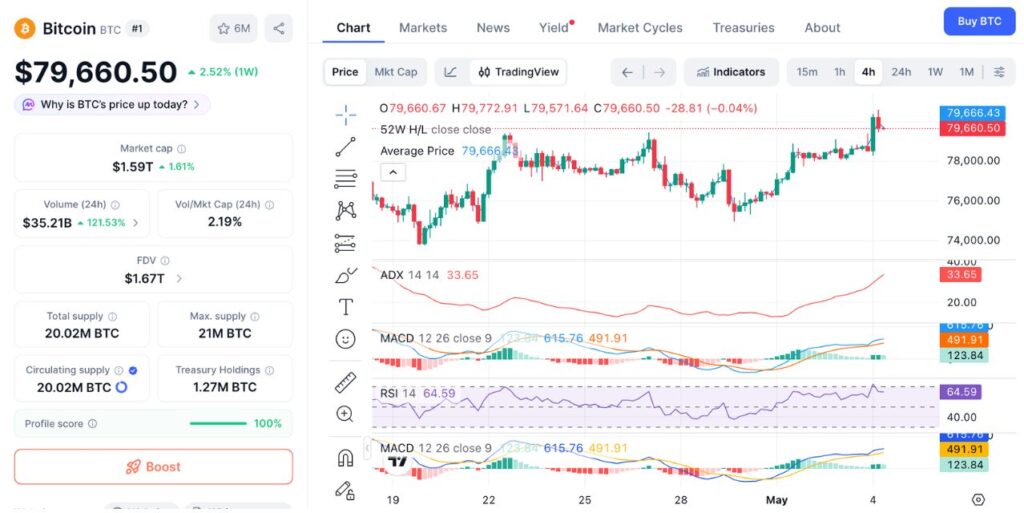Click Profile score info icon
Viewport: 1024px width, 513px height.
pos(93,424)
